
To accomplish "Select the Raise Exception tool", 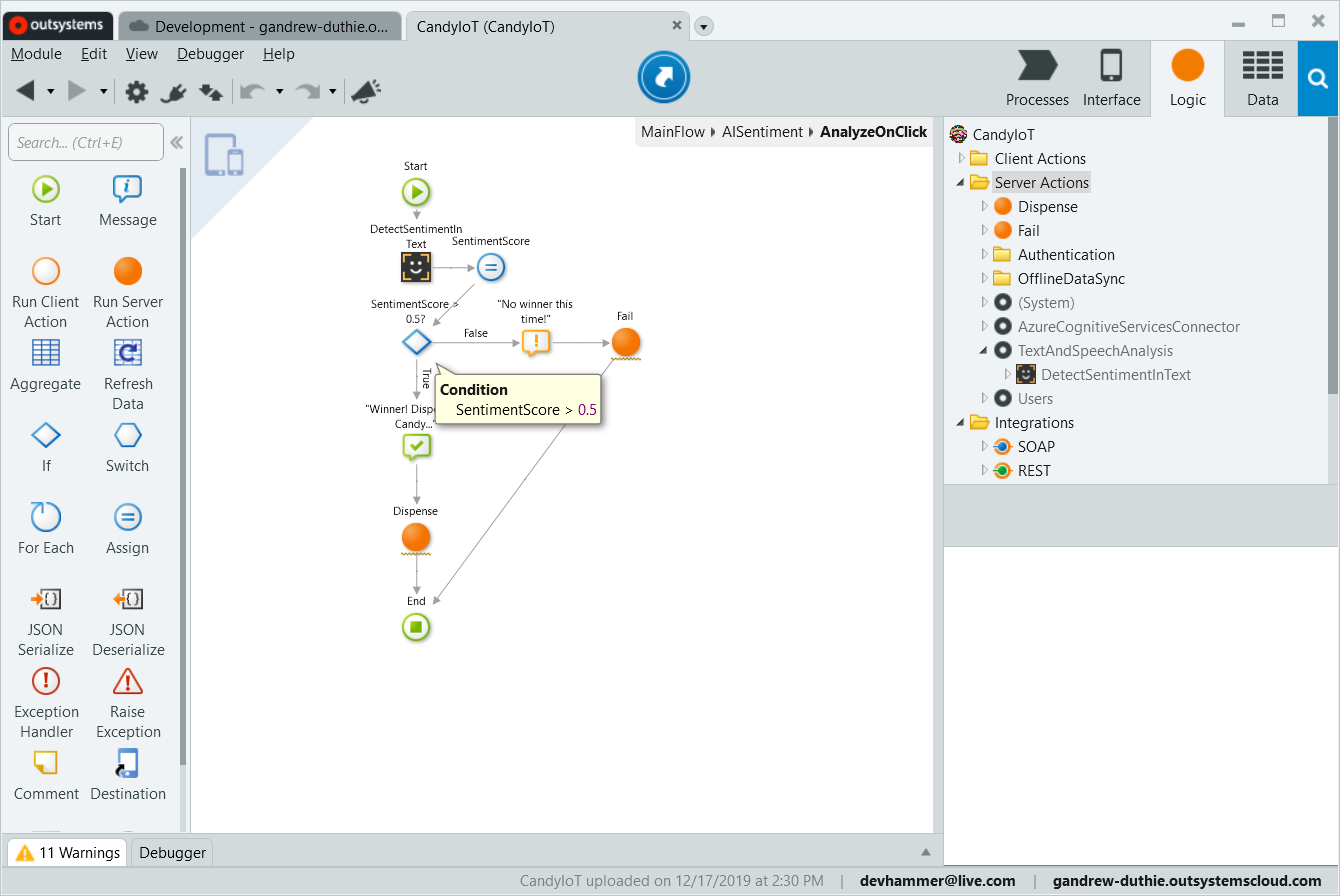I will (x=128, y=703).
